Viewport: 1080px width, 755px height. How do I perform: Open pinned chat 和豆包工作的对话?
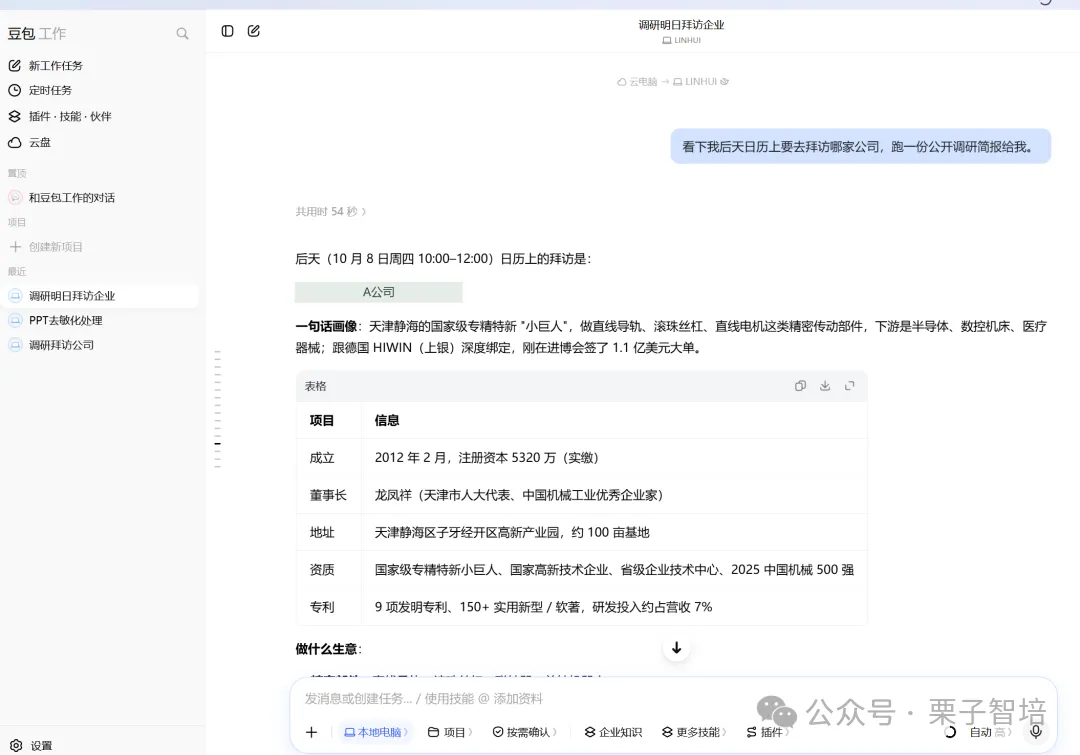click(62, 198)
